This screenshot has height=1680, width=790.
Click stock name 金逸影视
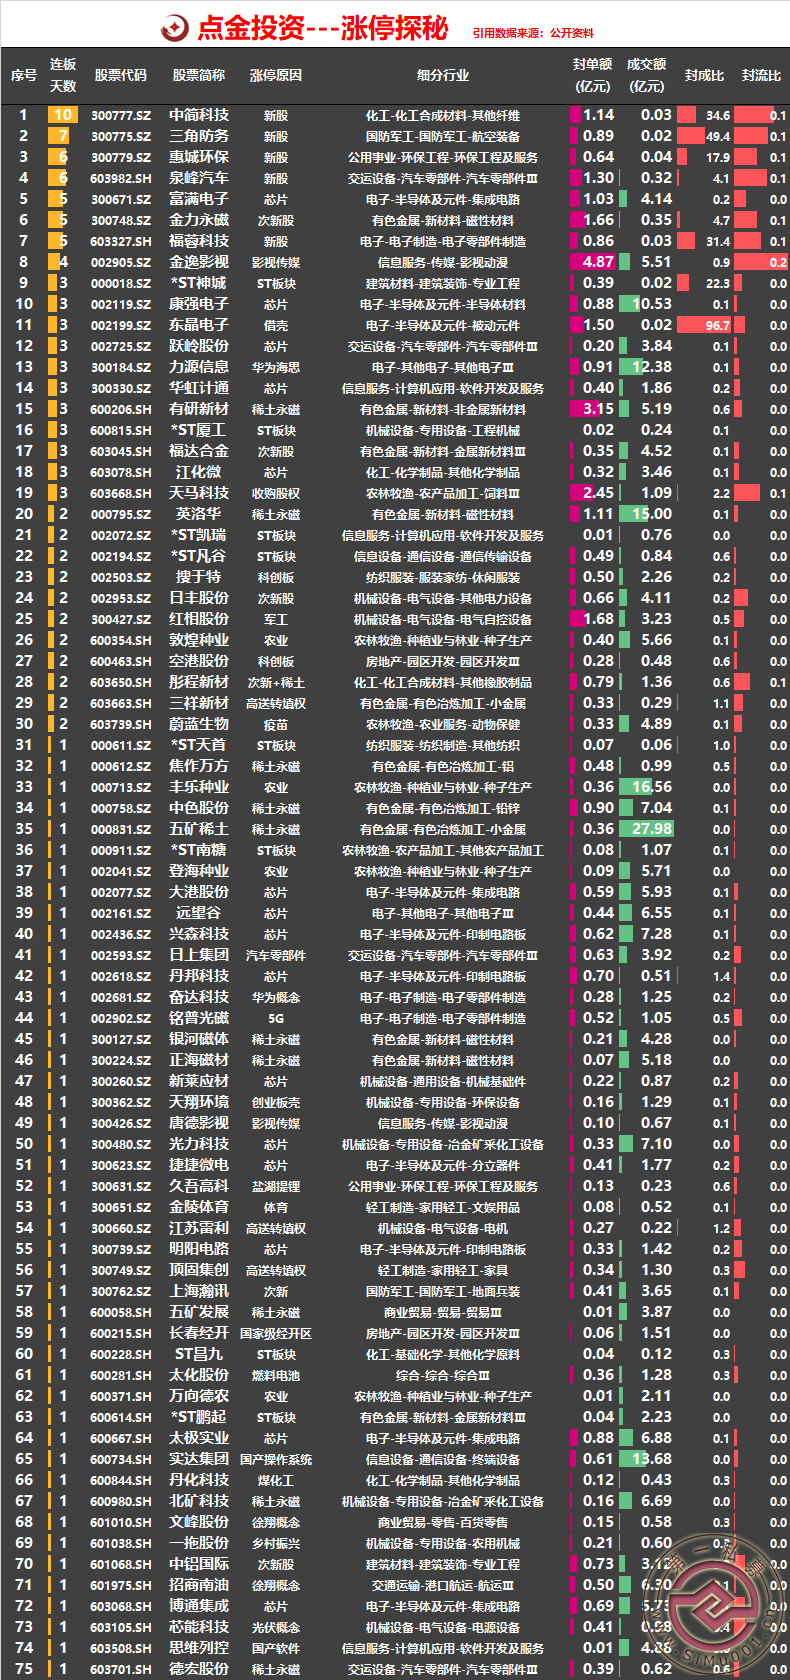click(x=199, y=262)
